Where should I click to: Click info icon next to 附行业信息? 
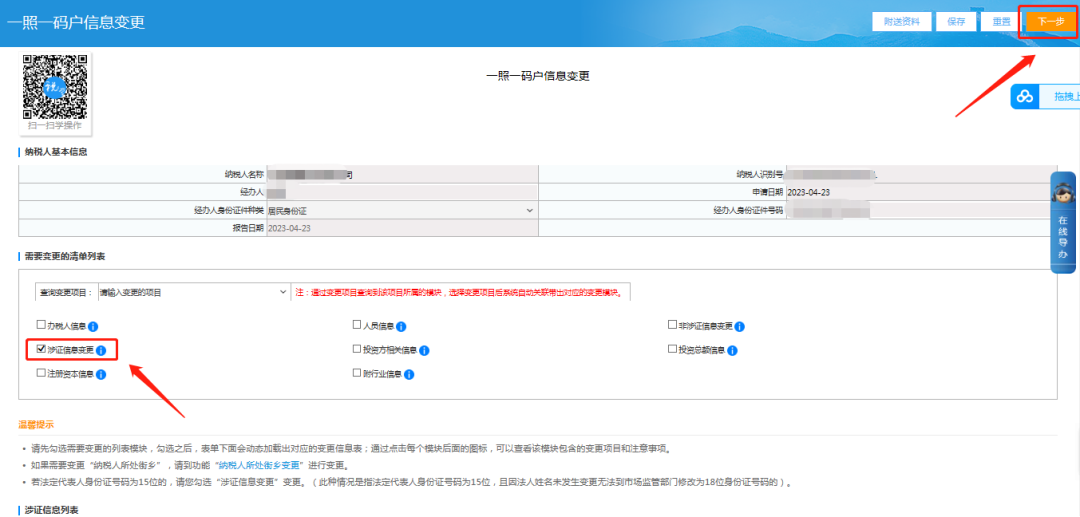pyautogui.click(x=409, y=374)
